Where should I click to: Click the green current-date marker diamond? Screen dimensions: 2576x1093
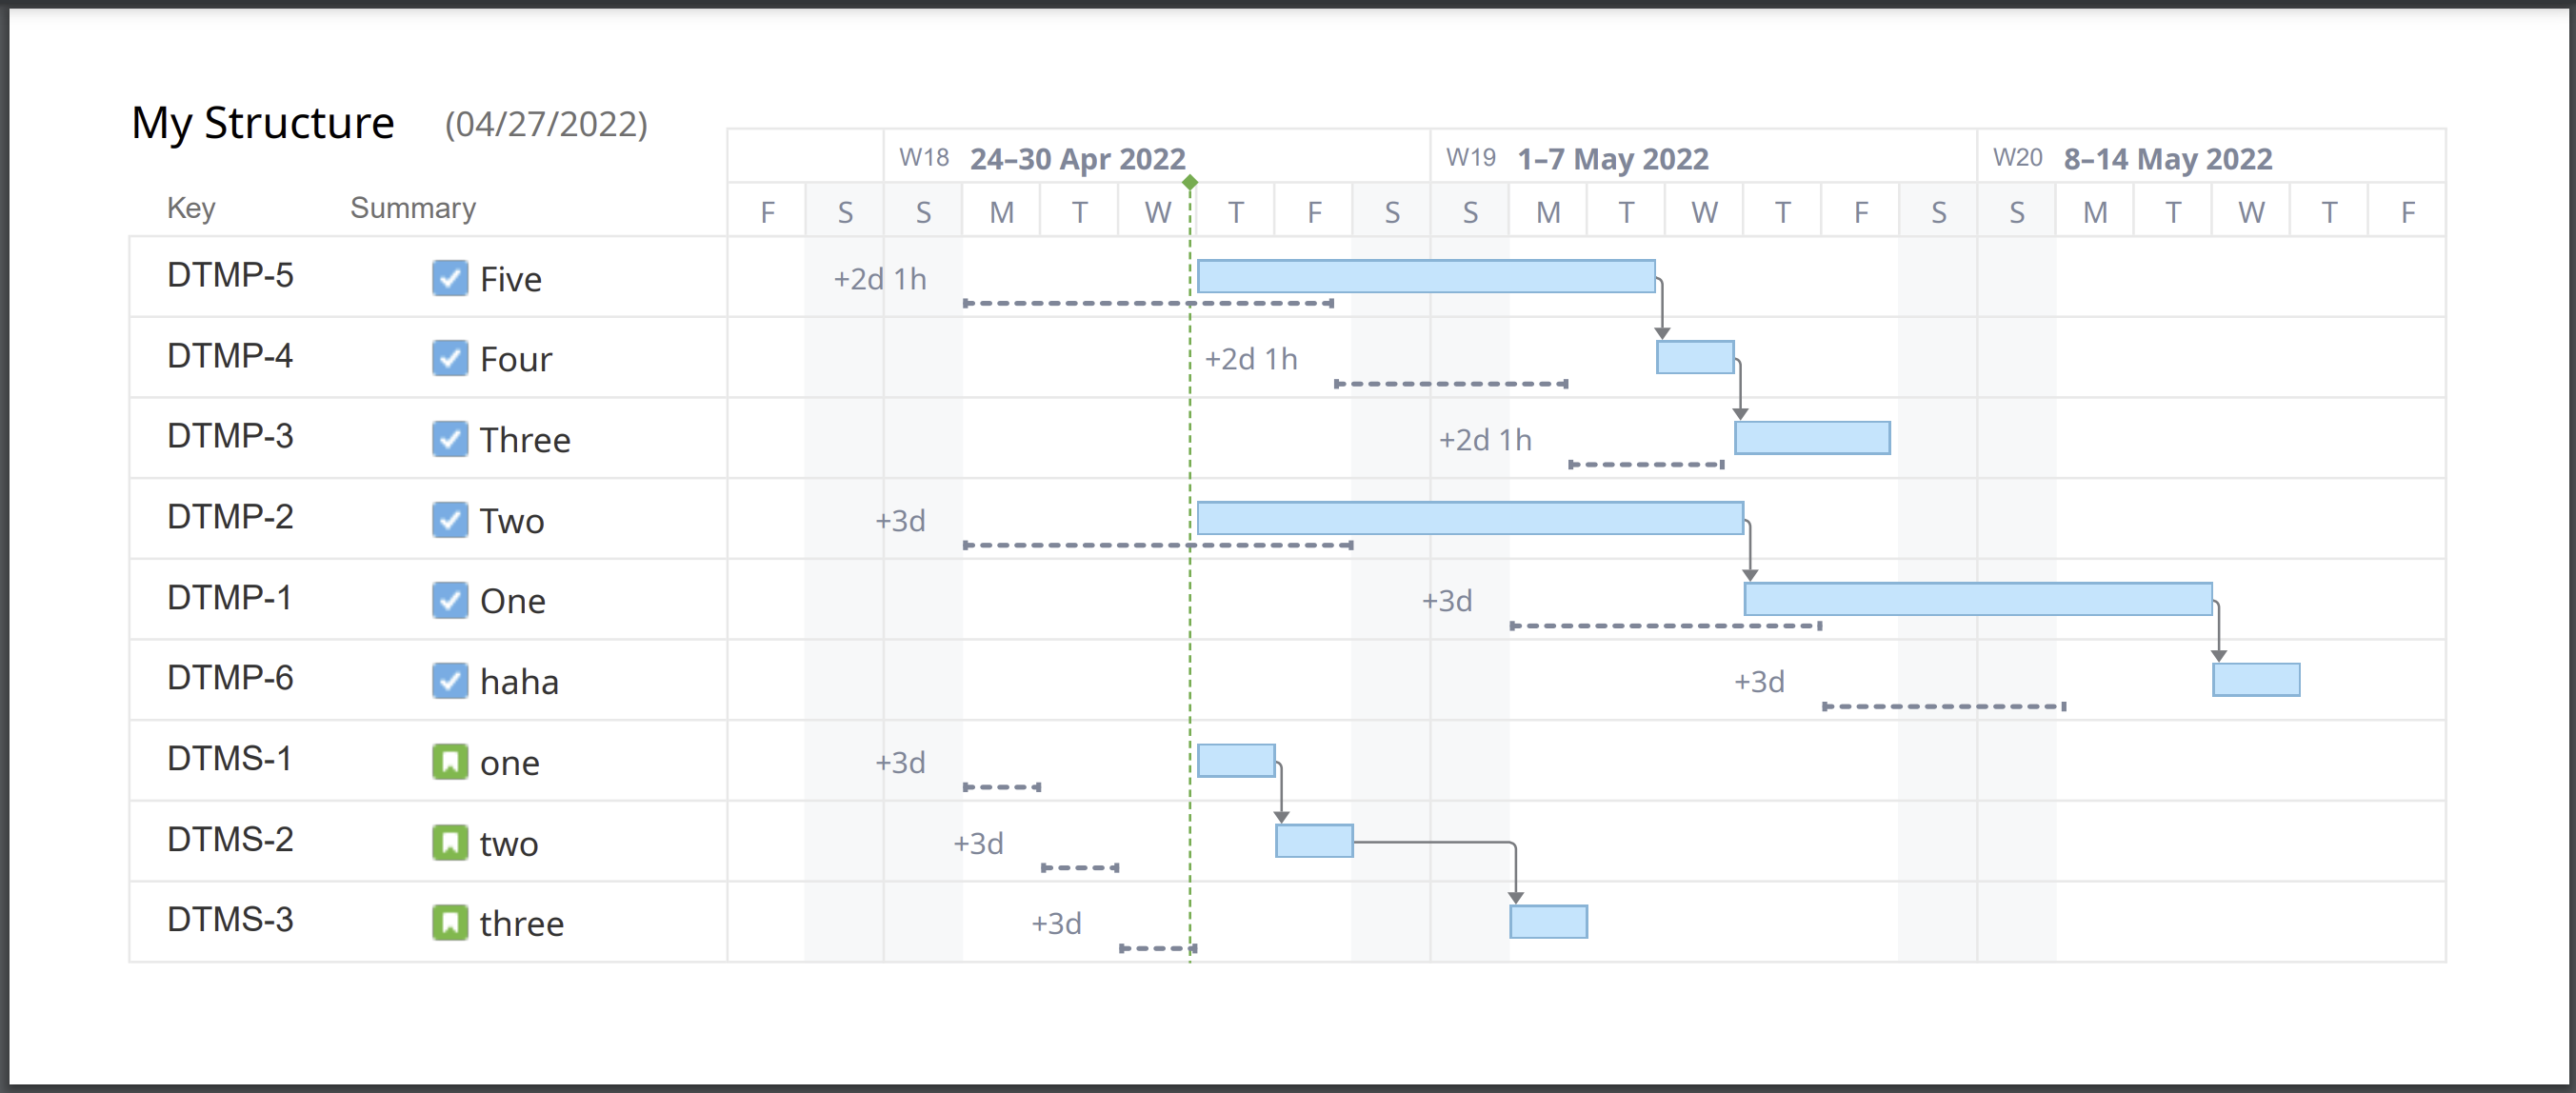(1190, 182)
